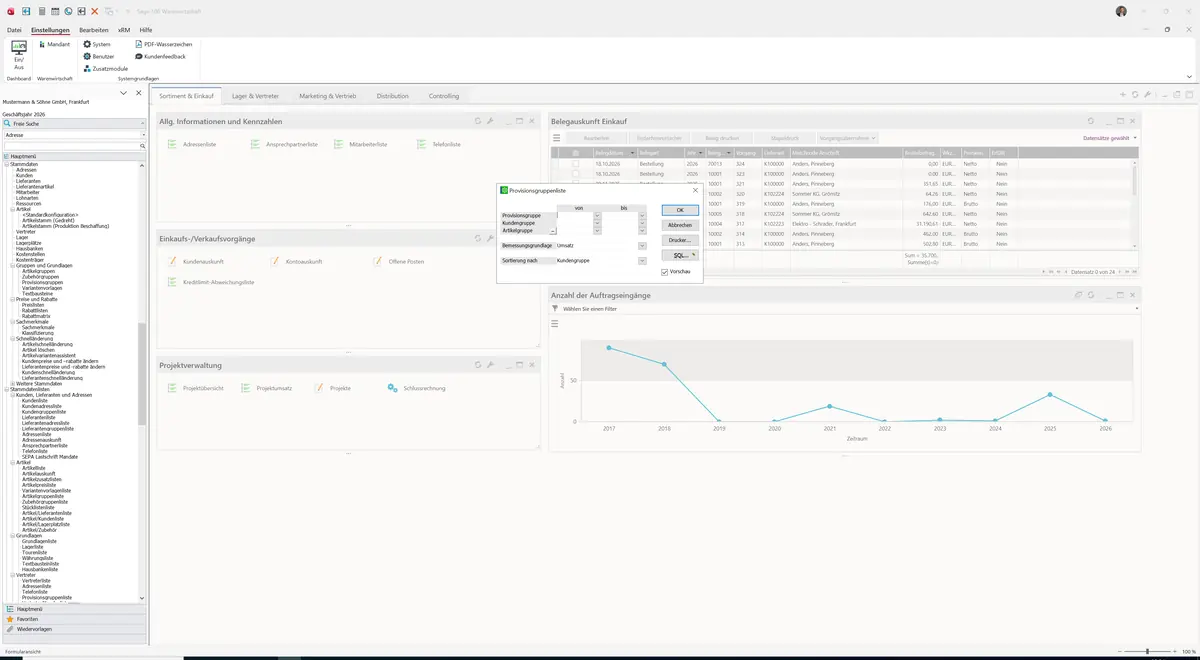Open Benutzer settings in the ribbon
Viewport: 1200px width, 660px height.
[x=99, y=56]
